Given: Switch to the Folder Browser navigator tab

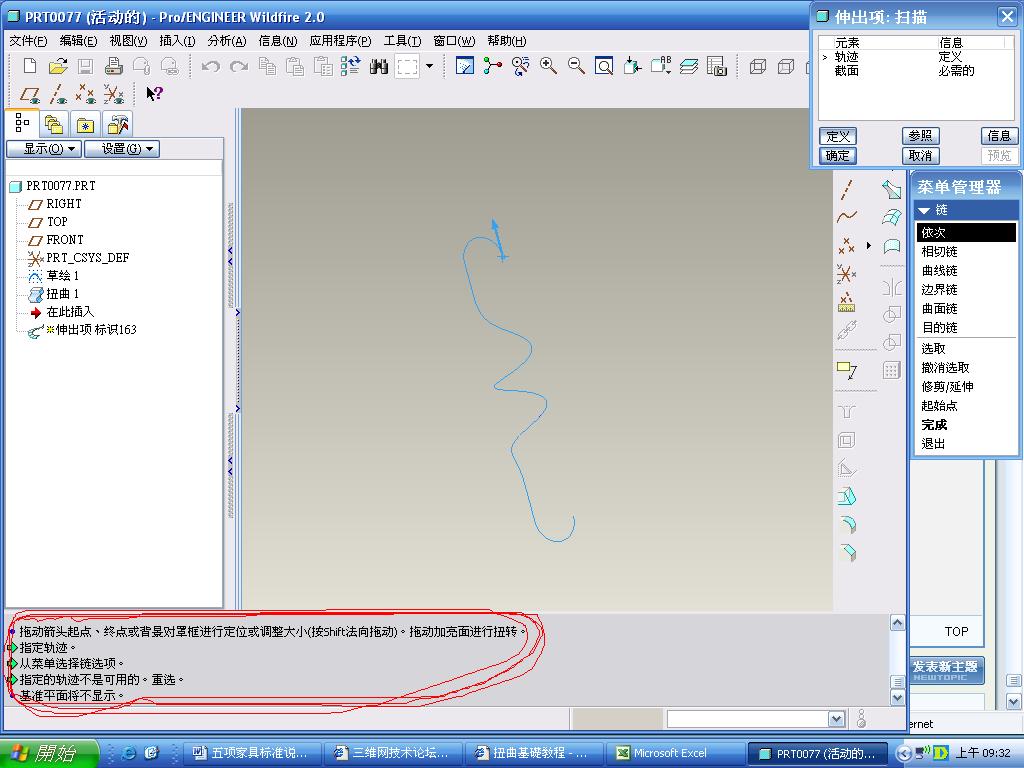Looking at the screenshot, I should click(54, 124).
